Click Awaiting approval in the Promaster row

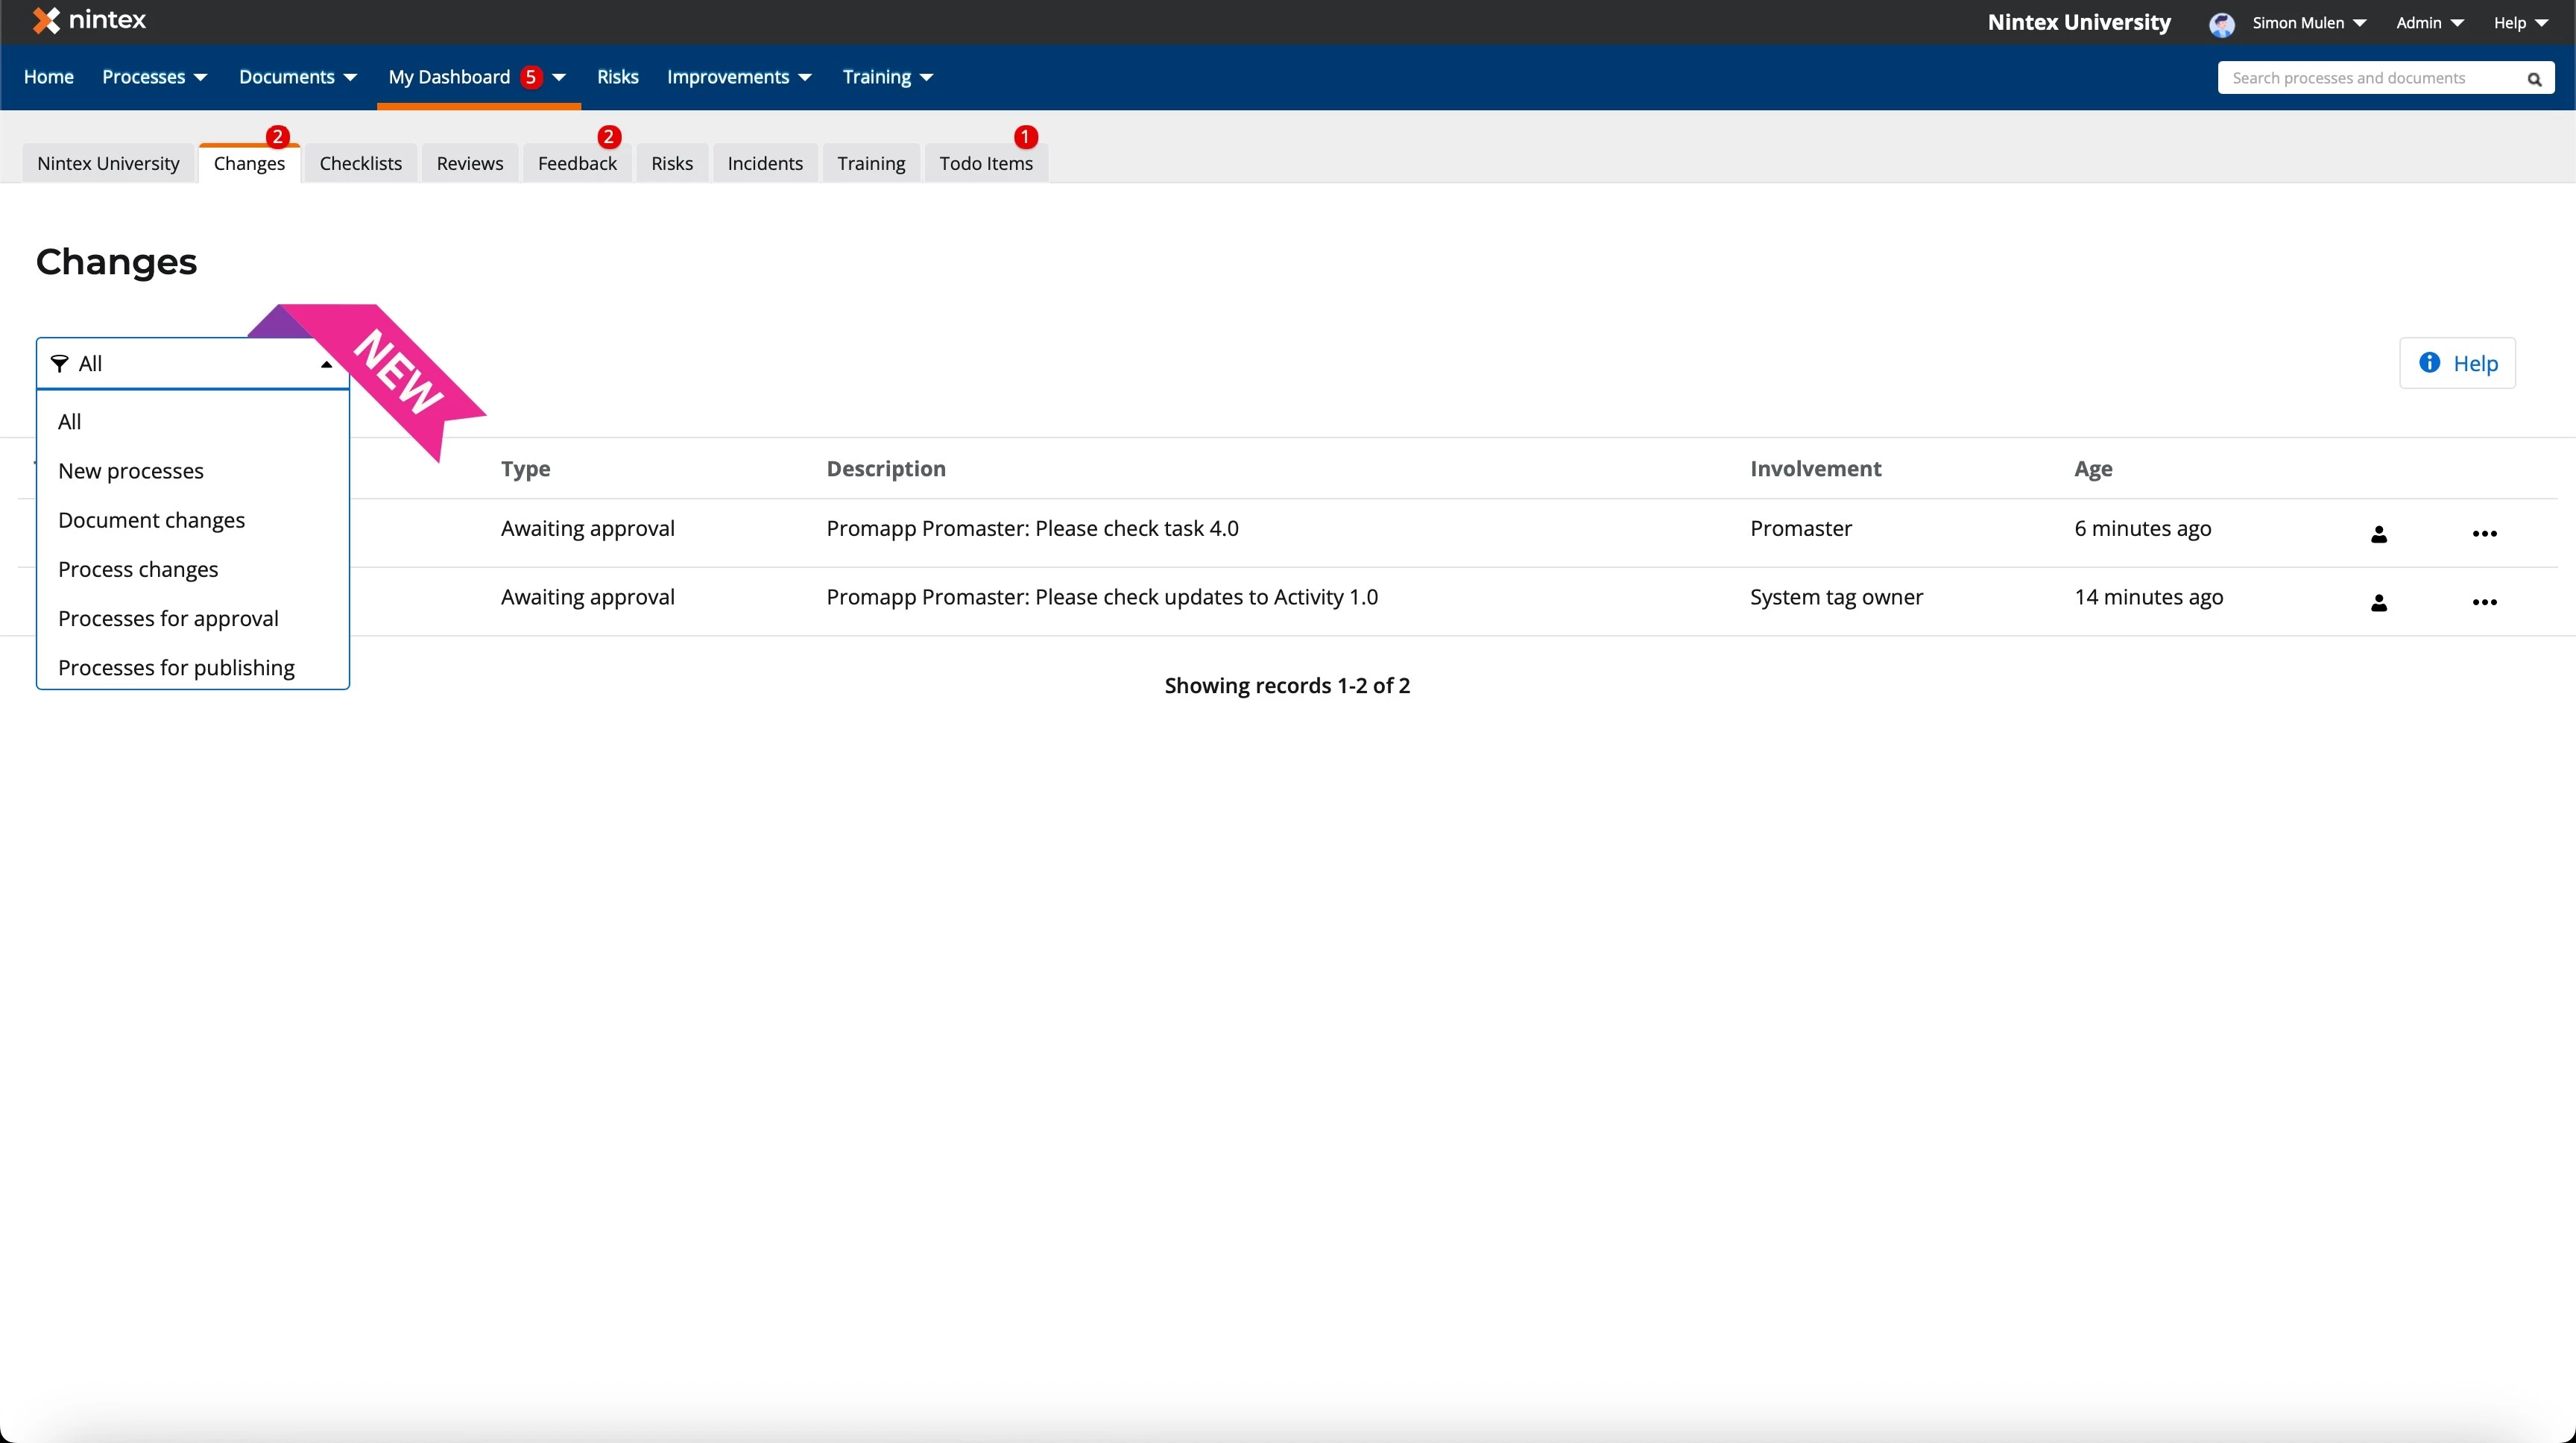point(588,528)
